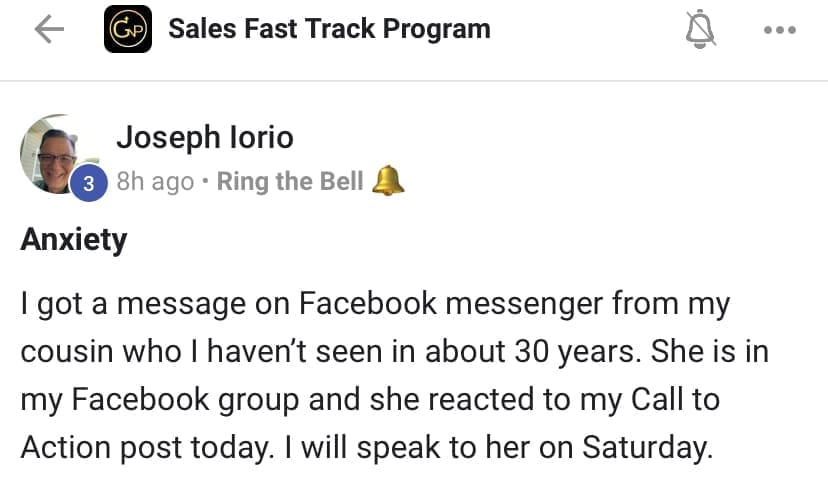This screenshot has width=828, height=499.
Task: Open the GP group logo
Action: (128, 29)
